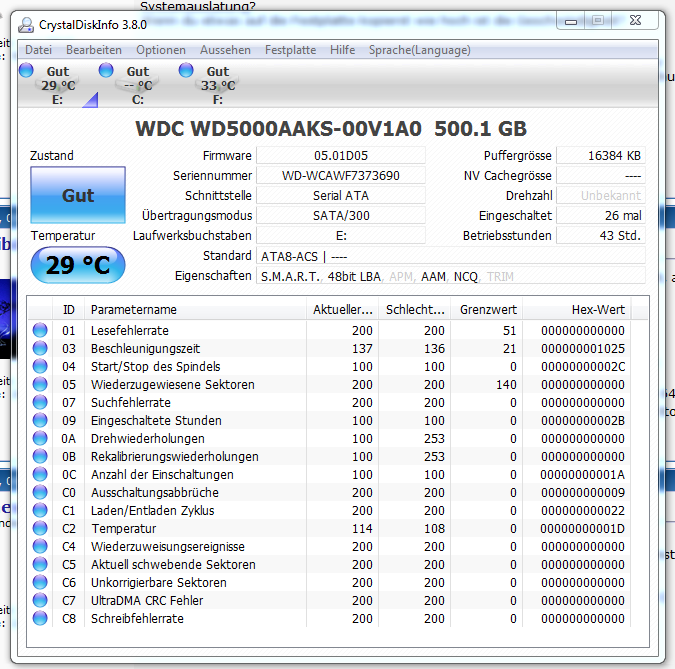The height and width of the screenshot is (669, 675).
Task: Click status orb of Suchfehlerrate row
Action: tap(40, 403)
